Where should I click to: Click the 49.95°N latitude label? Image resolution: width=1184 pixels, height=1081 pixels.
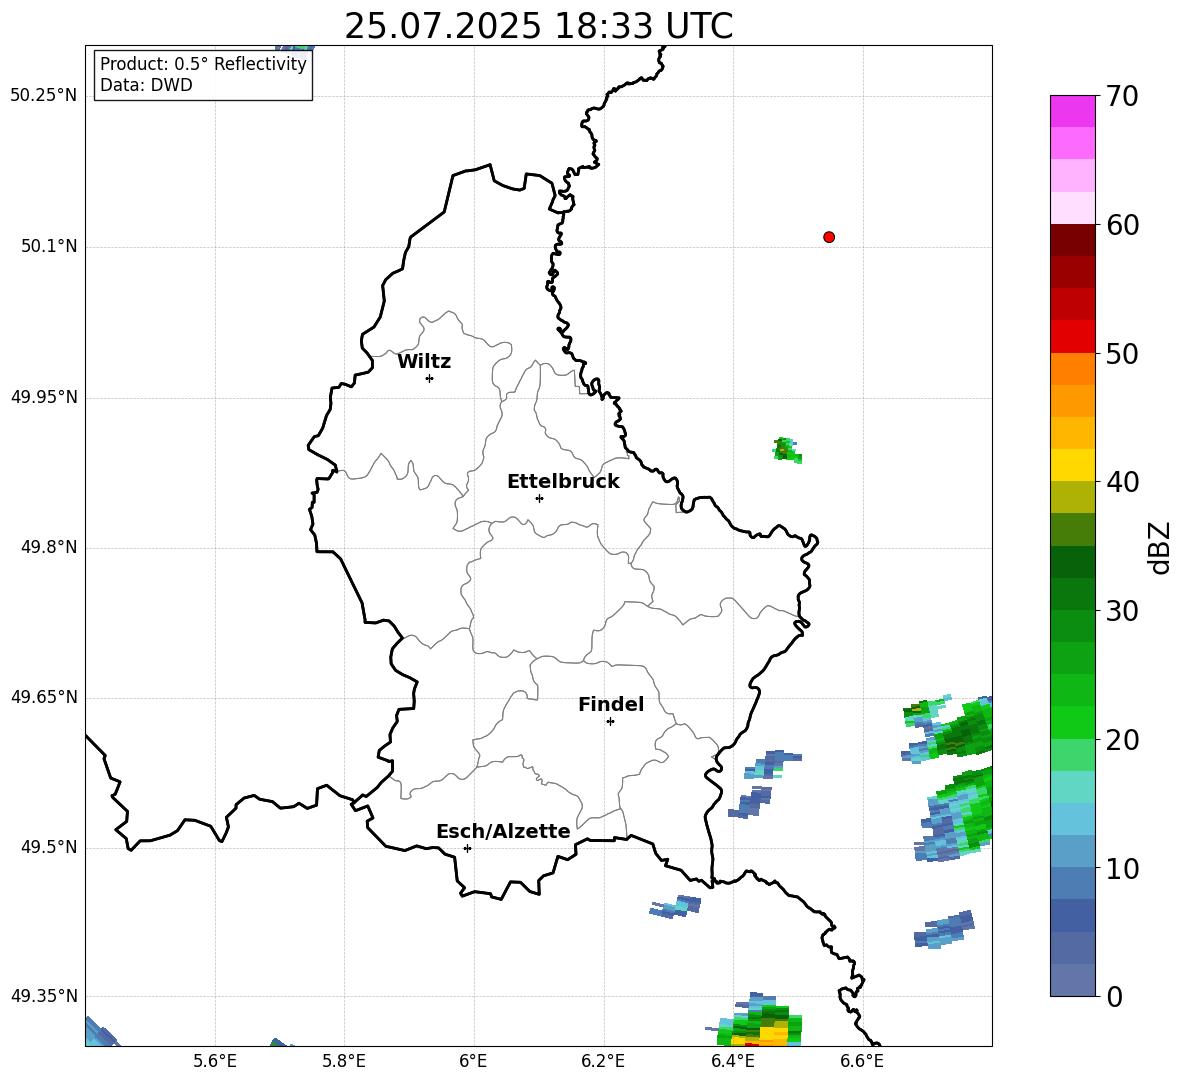(x=44, y=396)
